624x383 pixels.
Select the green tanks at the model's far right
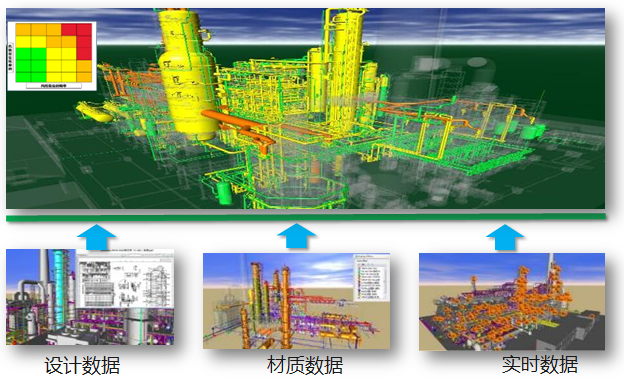point(519,130)
